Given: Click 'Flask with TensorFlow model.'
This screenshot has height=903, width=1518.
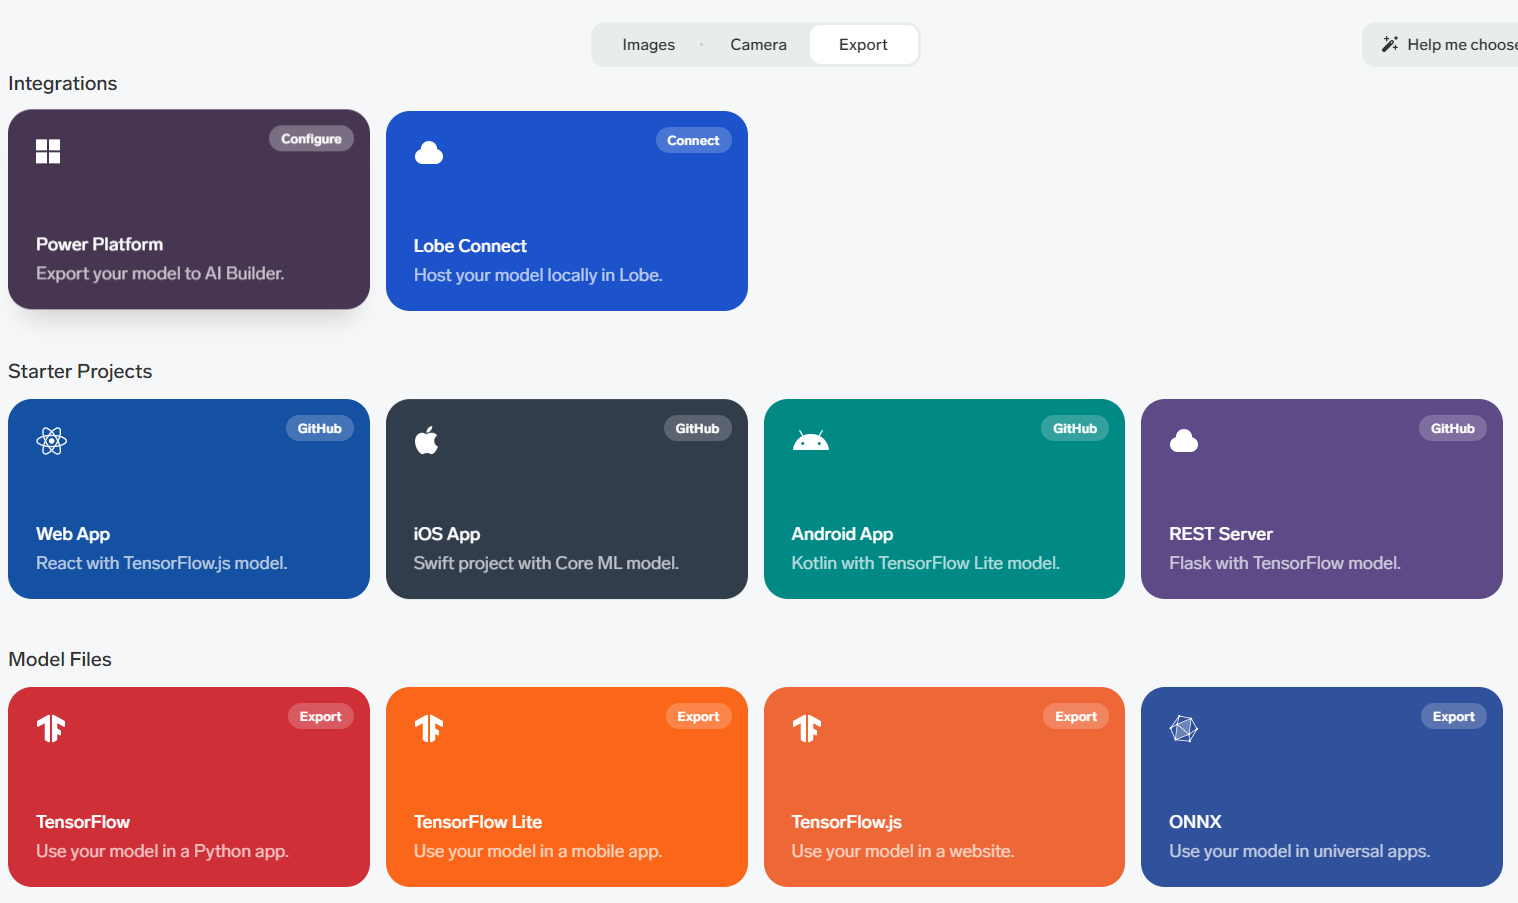Looking at the screenshot, I should [1285, 563].
